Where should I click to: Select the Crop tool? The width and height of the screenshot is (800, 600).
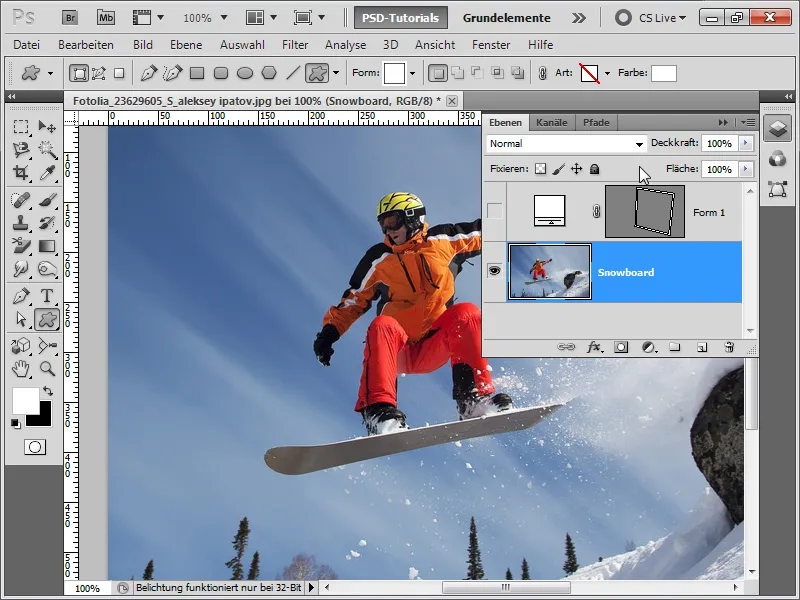pos(20,172)
